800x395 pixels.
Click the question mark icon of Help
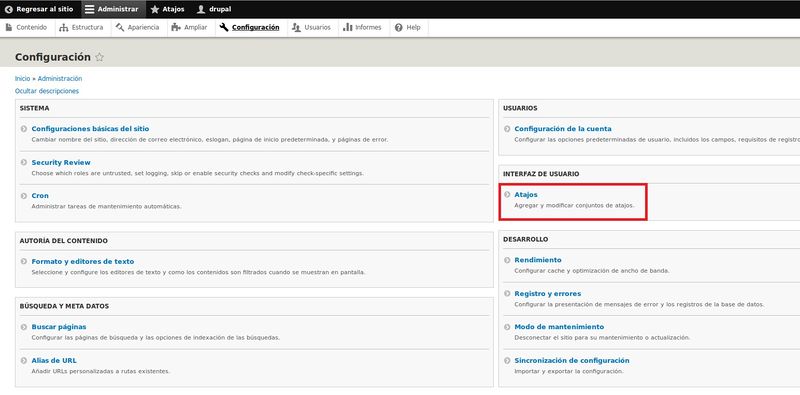coord(398,28)
